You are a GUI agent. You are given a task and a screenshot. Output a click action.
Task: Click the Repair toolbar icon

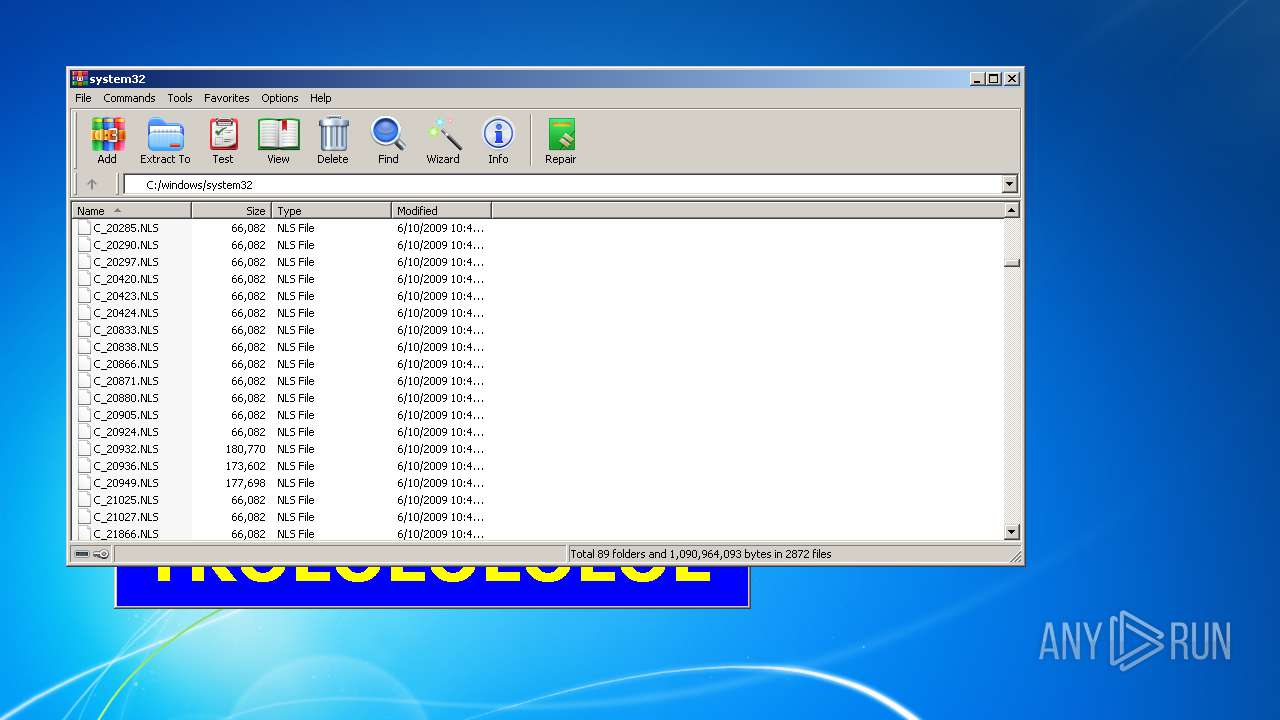pyautogui.click(x=561, y=134)
